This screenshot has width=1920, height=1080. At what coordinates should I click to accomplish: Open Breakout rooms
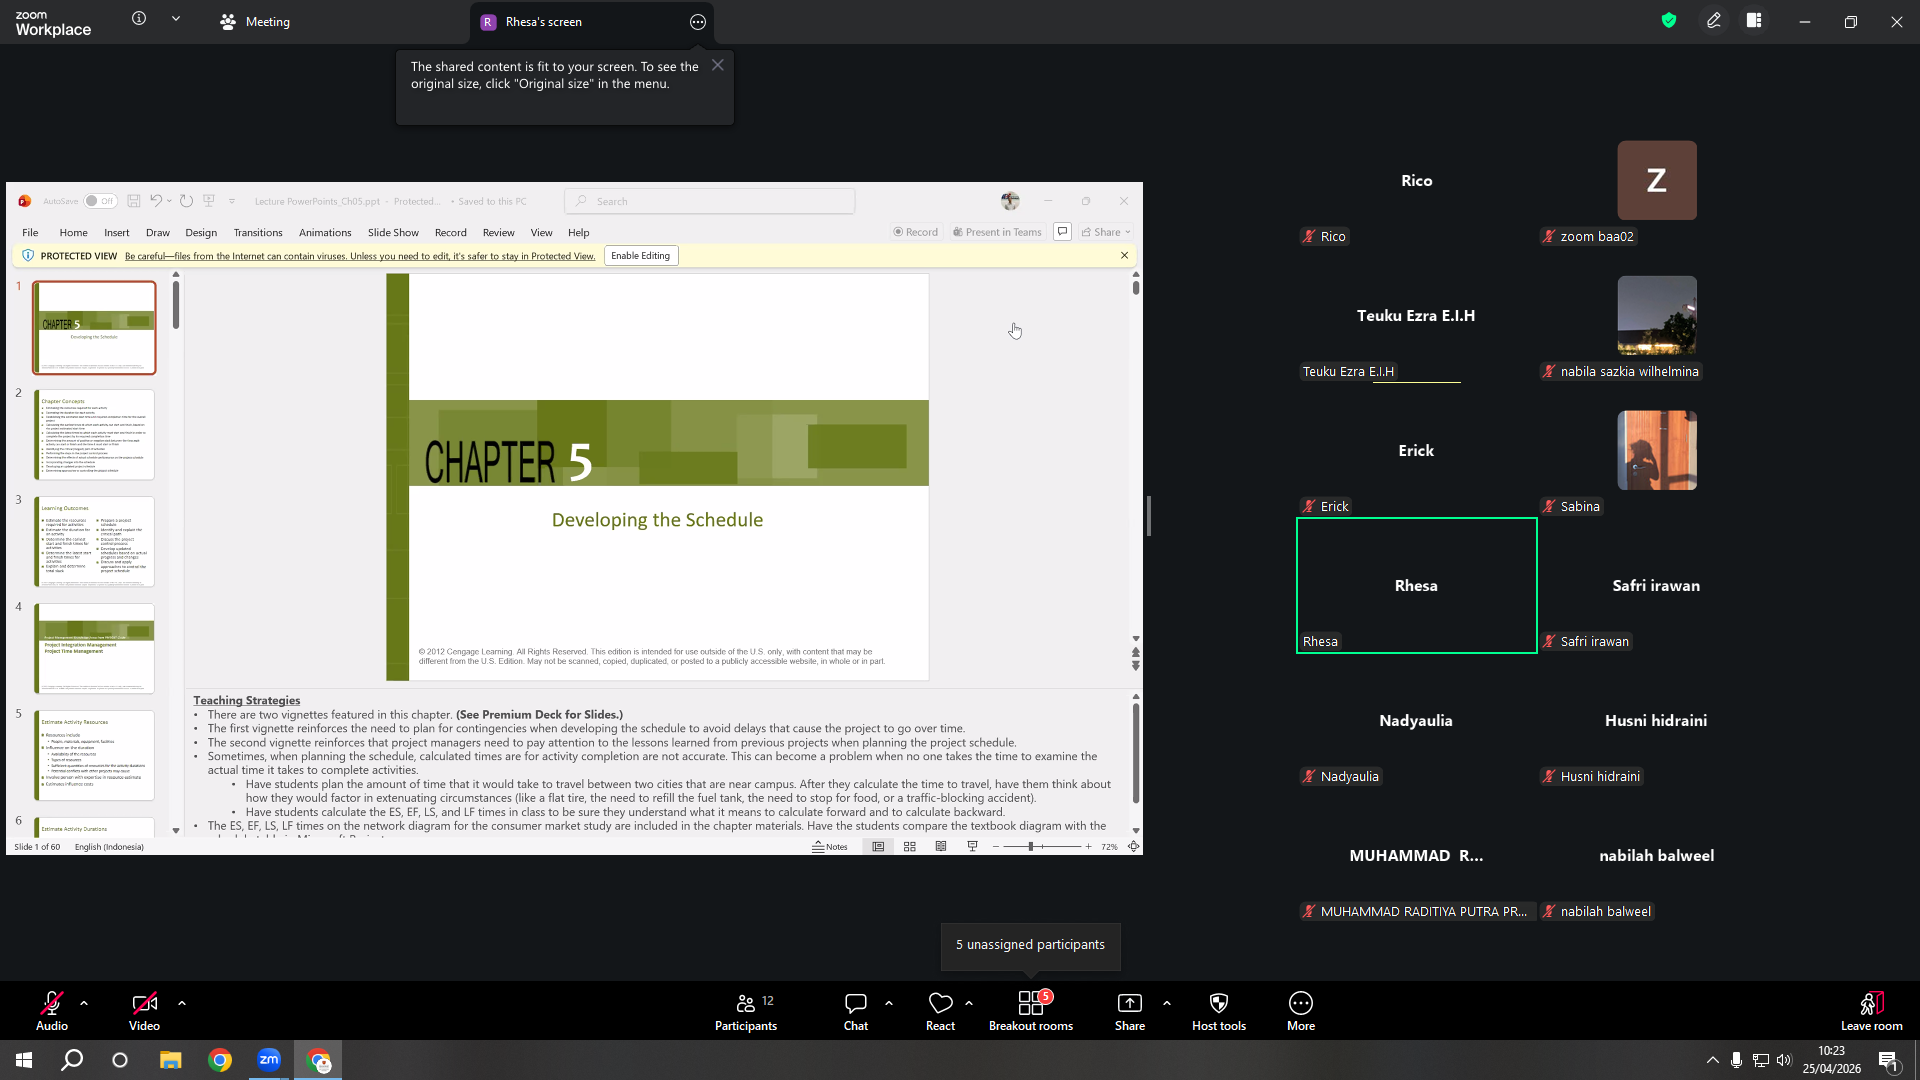click(x=1031, y=1012)
